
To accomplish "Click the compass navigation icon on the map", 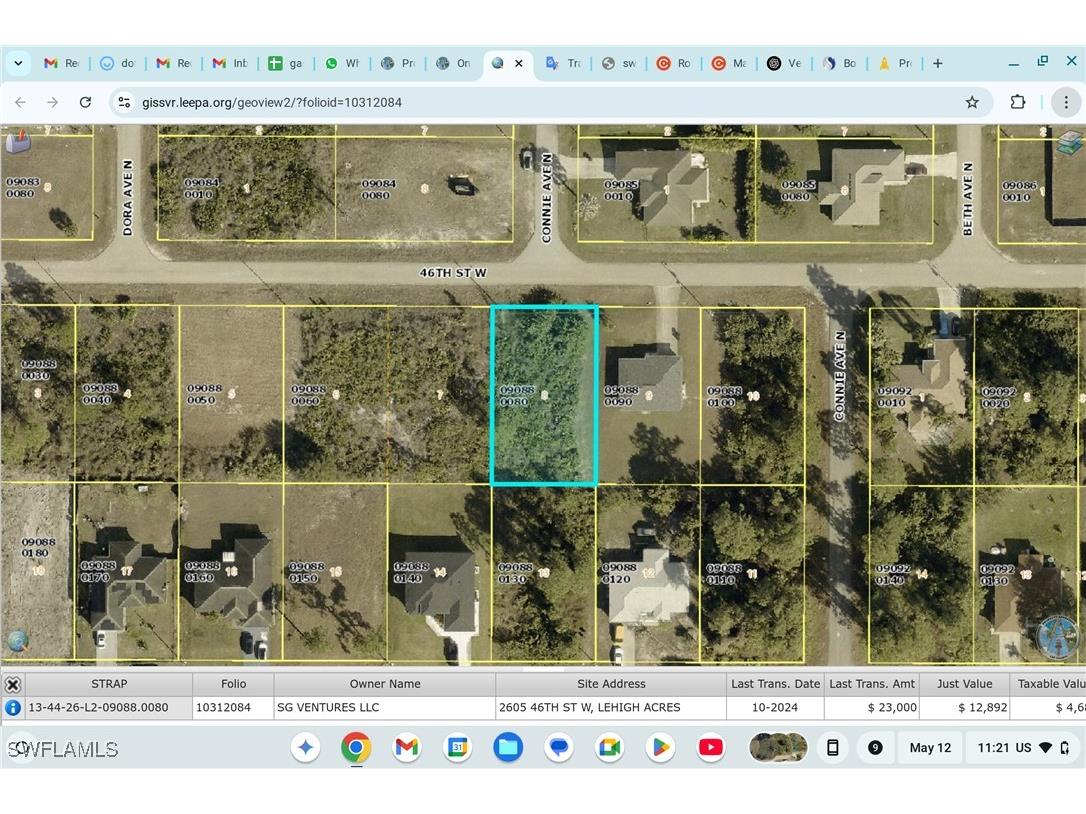I will click(1058, 635).
